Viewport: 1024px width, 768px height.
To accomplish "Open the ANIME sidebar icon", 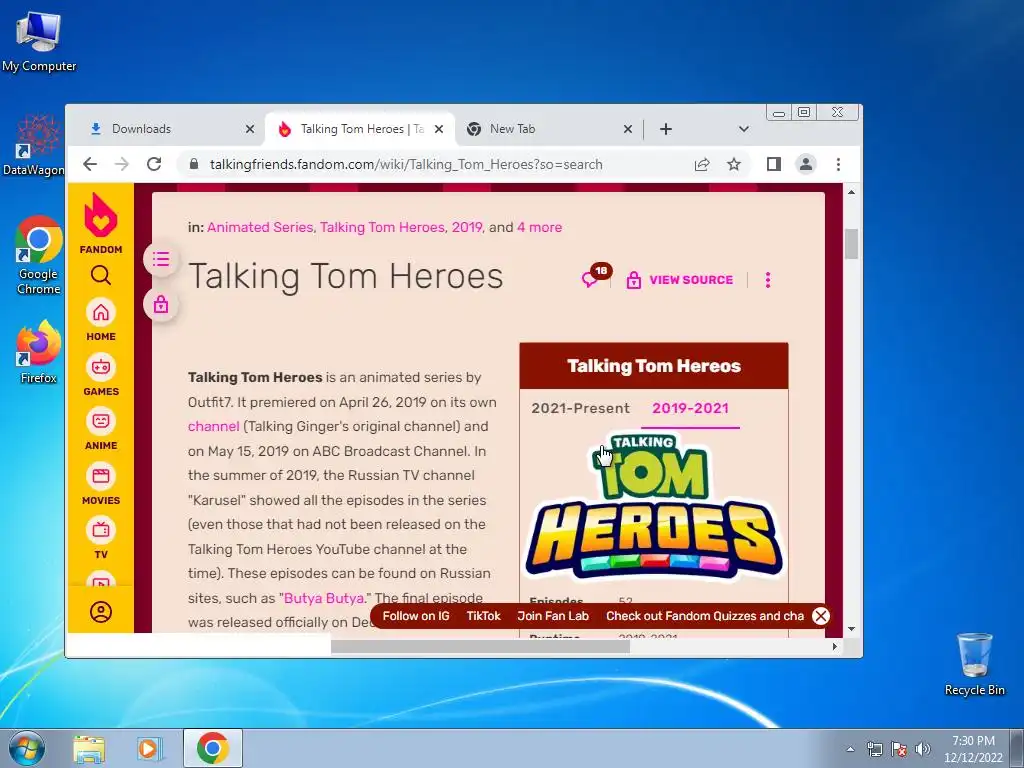I will coord(101,421).
